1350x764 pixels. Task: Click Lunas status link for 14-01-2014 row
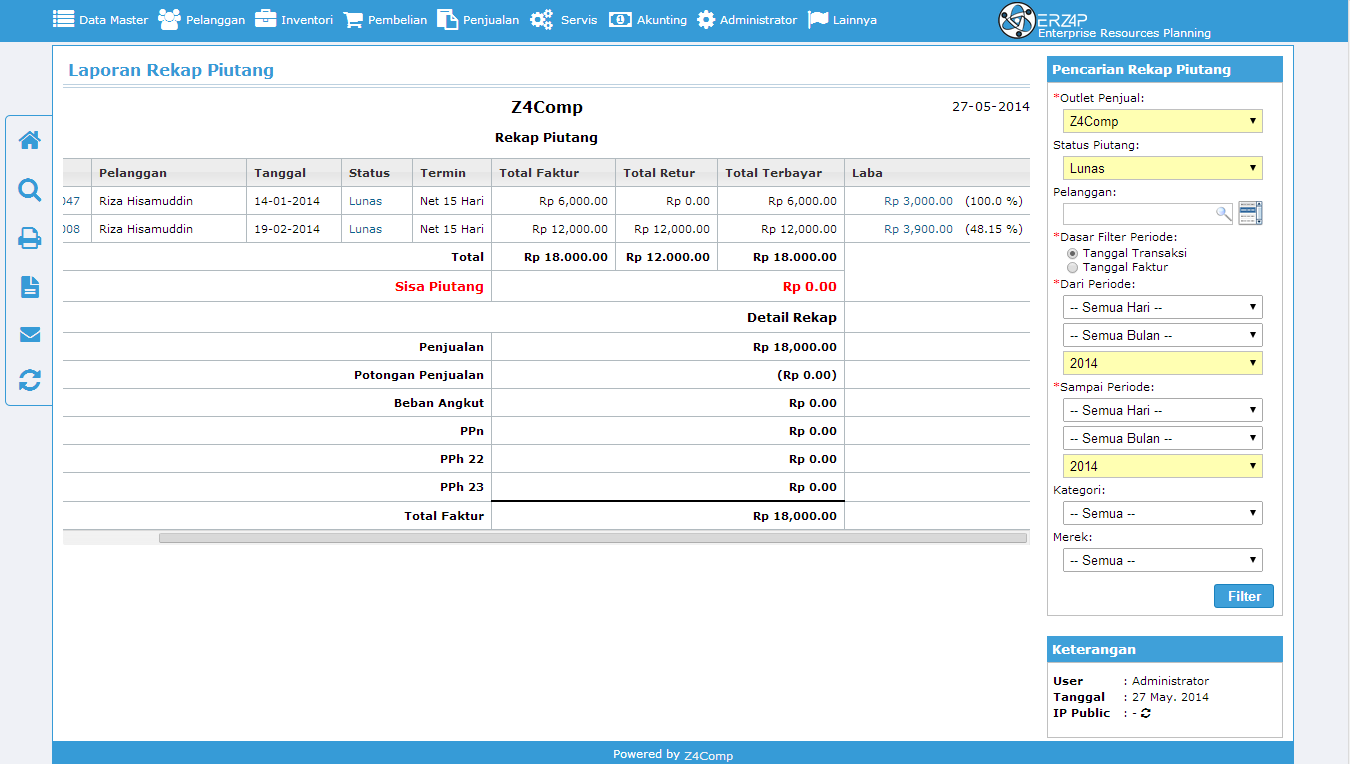(365, 201)
